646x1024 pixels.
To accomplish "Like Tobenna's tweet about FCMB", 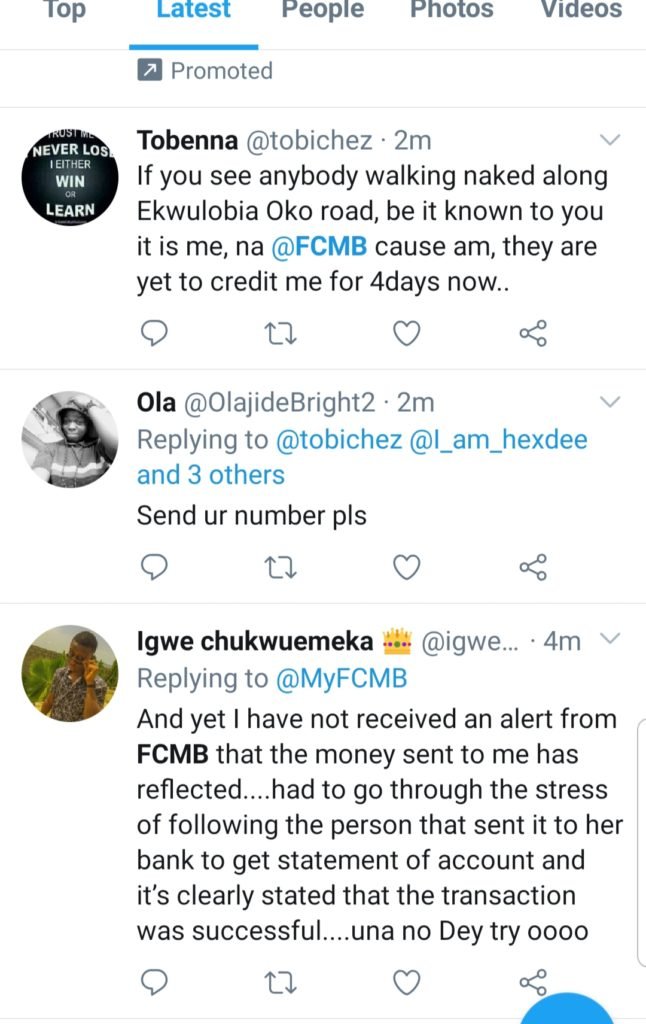I will click(406, 333).
